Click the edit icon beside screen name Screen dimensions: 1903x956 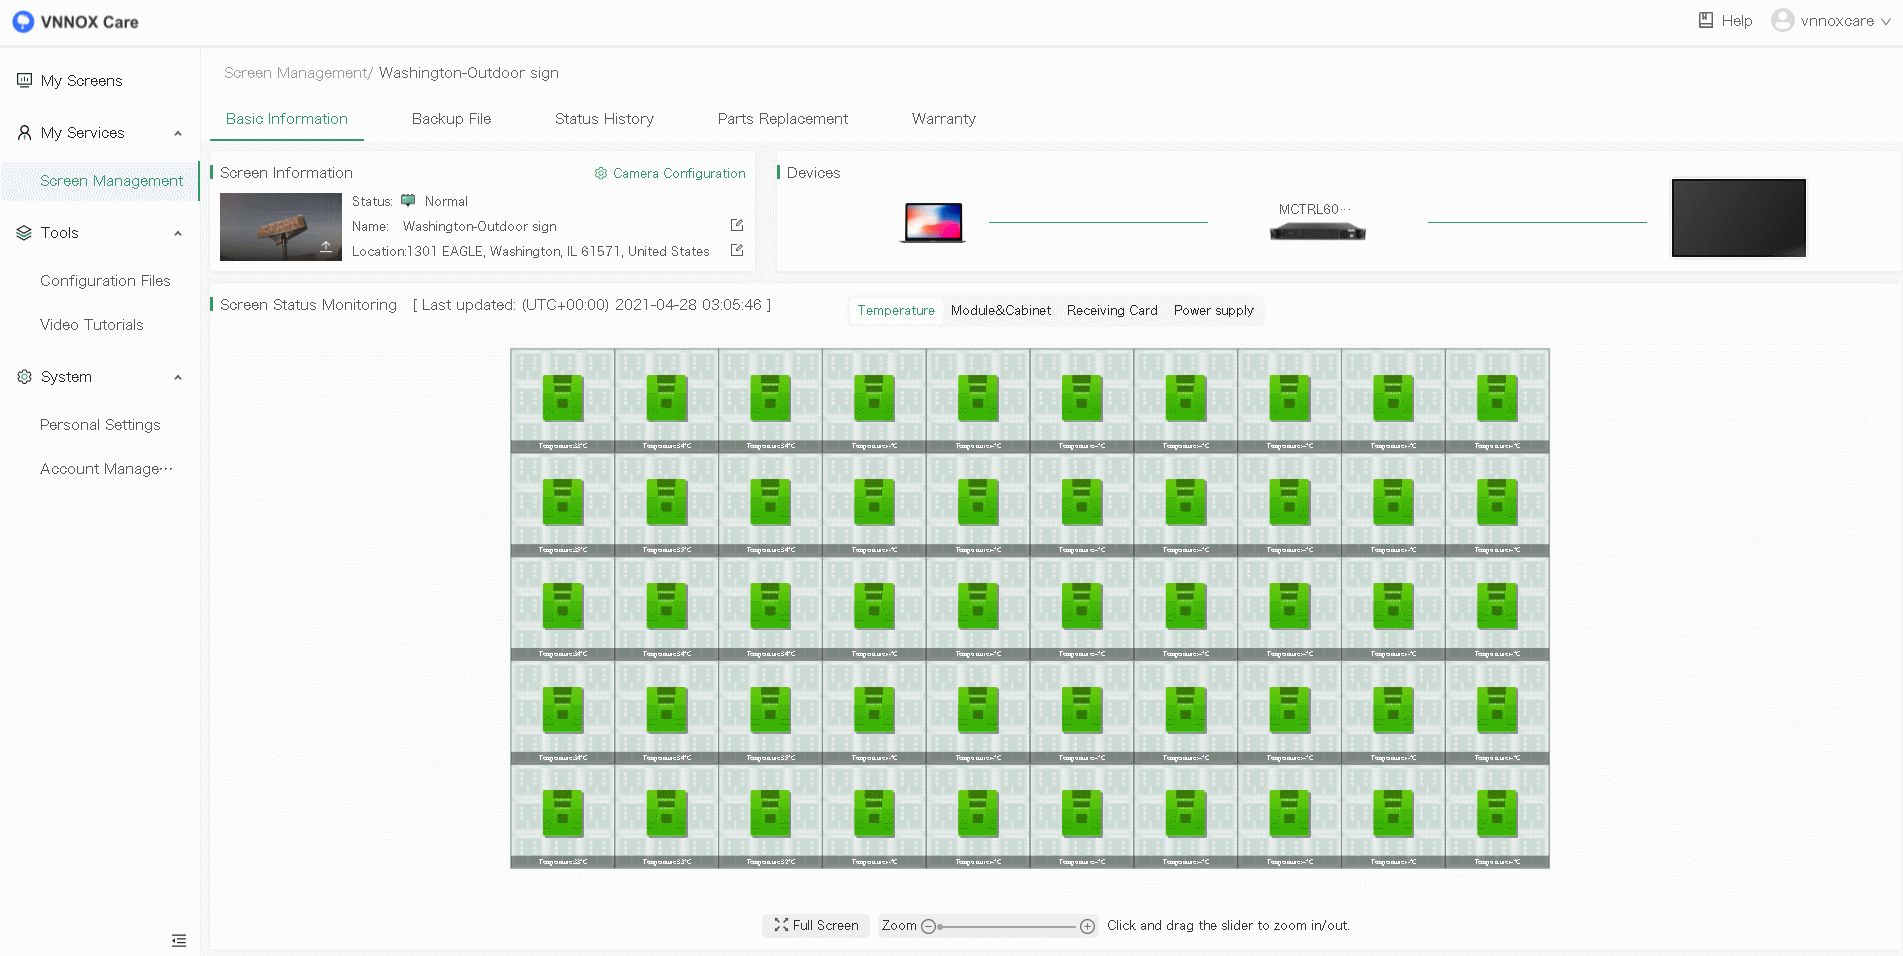pos(737,226)
